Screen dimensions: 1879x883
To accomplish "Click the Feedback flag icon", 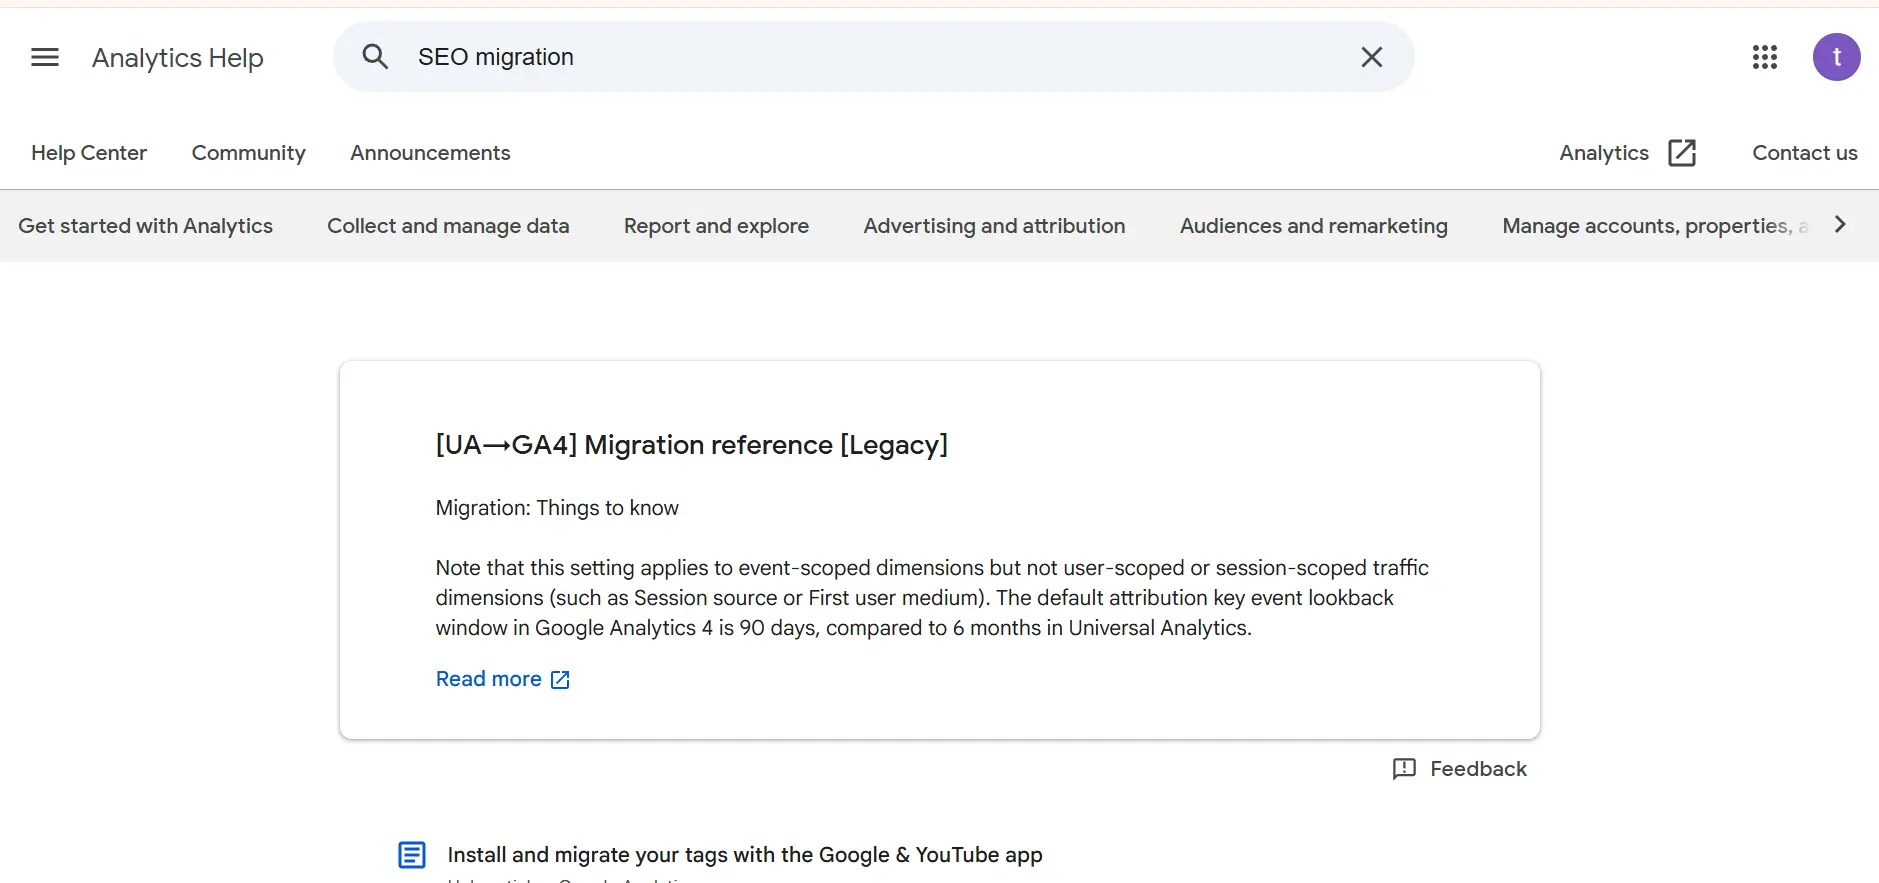I will coord(1404,769).
